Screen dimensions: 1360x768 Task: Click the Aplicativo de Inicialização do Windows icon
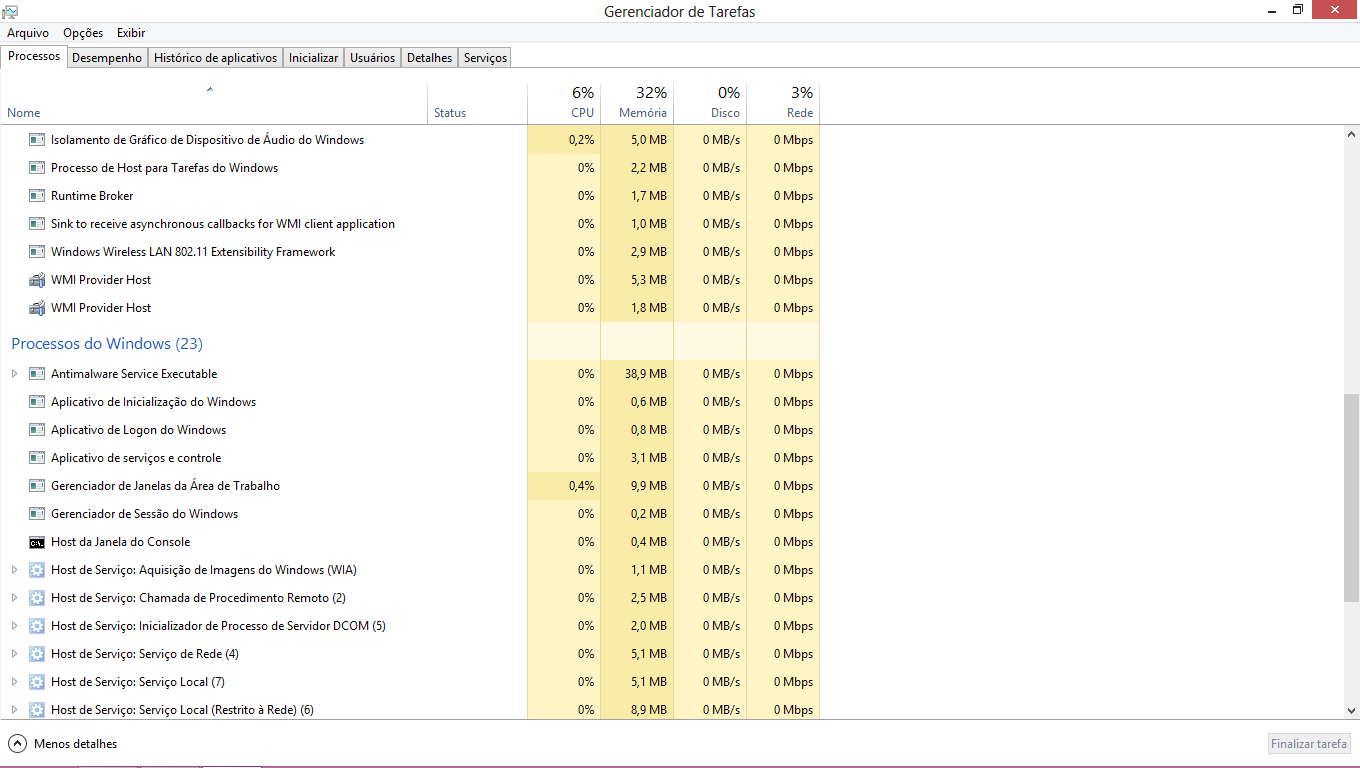point(37,402)
